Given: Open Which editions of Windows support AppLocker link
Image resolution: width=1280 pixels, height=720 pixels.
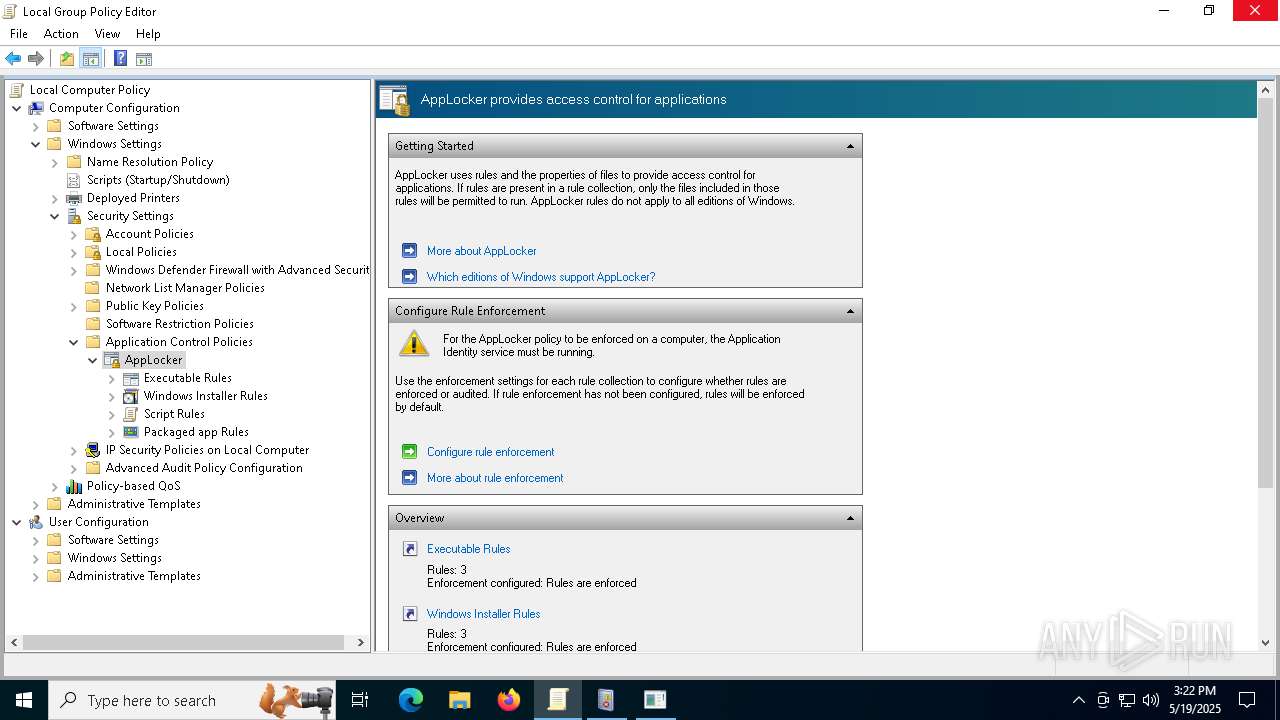Looking at the screenshot, I should click(541, 277).
